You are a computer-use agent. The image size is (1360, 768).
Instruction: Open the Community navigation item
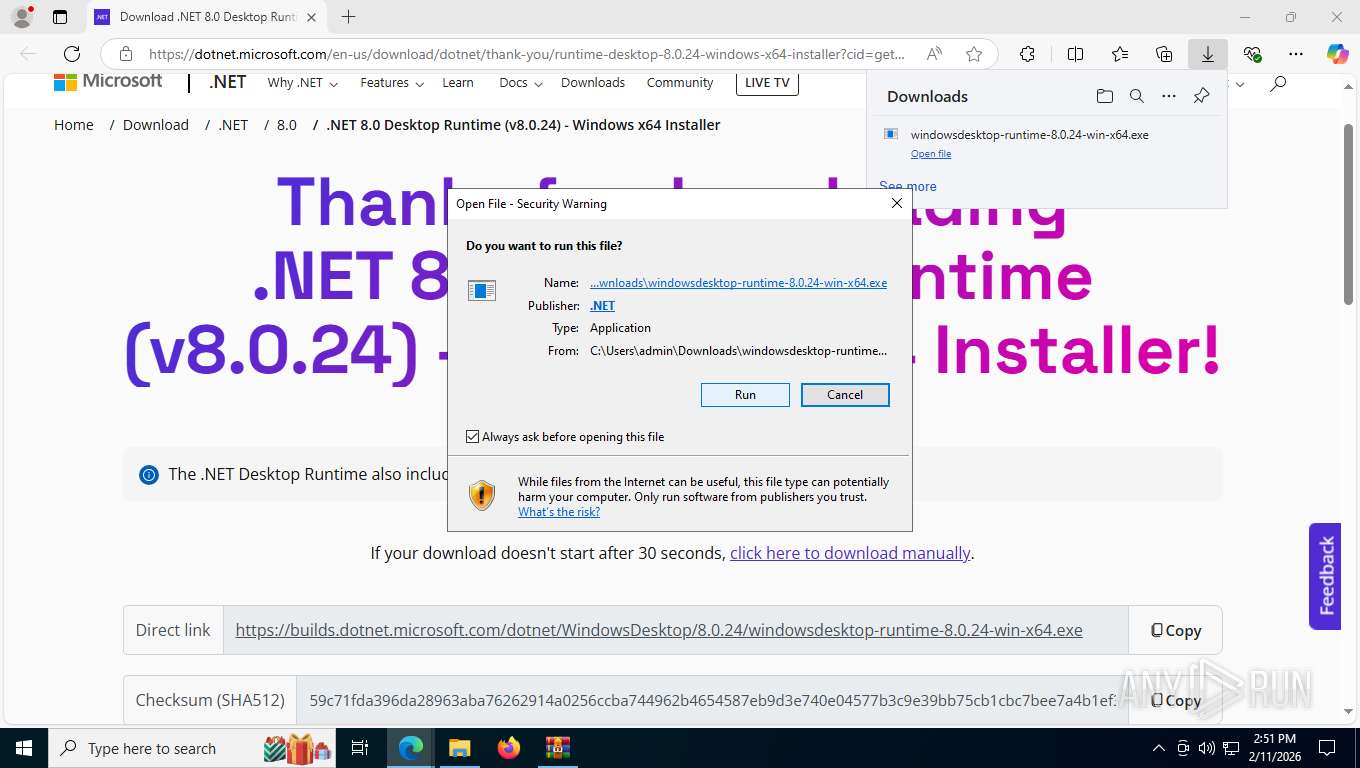click(x=680, y=83)
